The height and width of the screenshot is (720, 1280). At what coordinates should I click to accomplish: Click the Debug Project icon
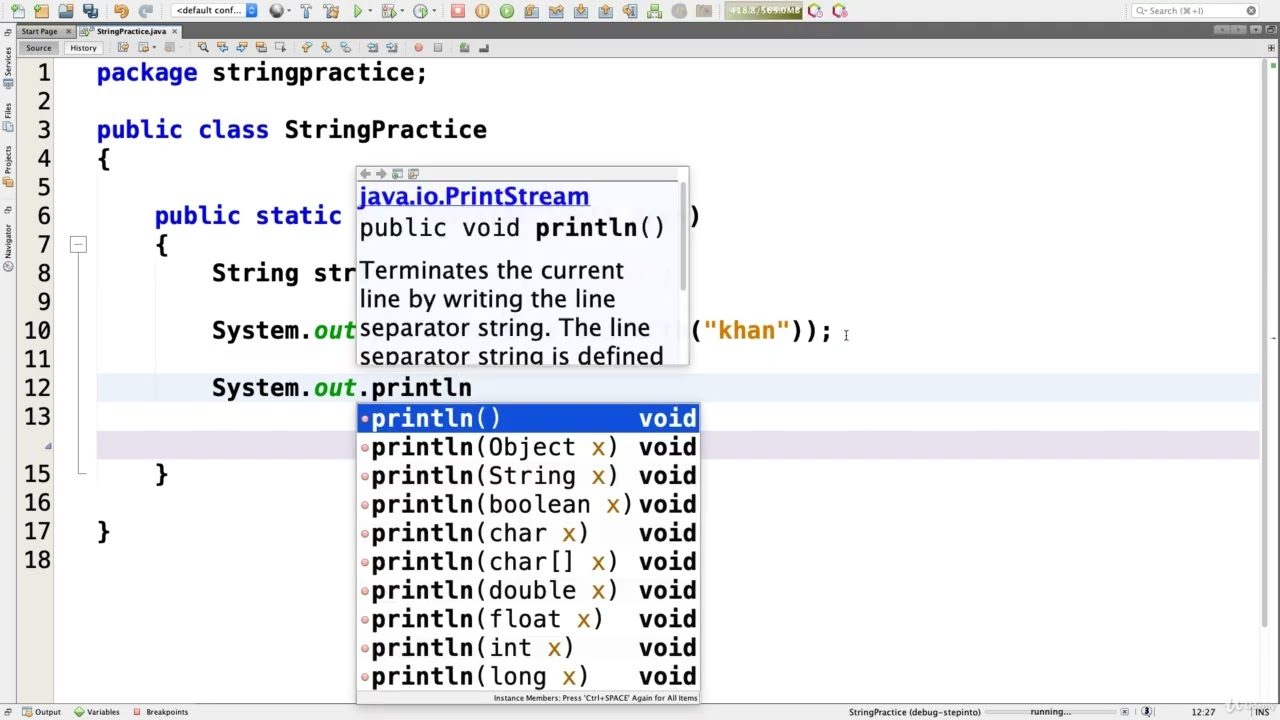(388, 11)
